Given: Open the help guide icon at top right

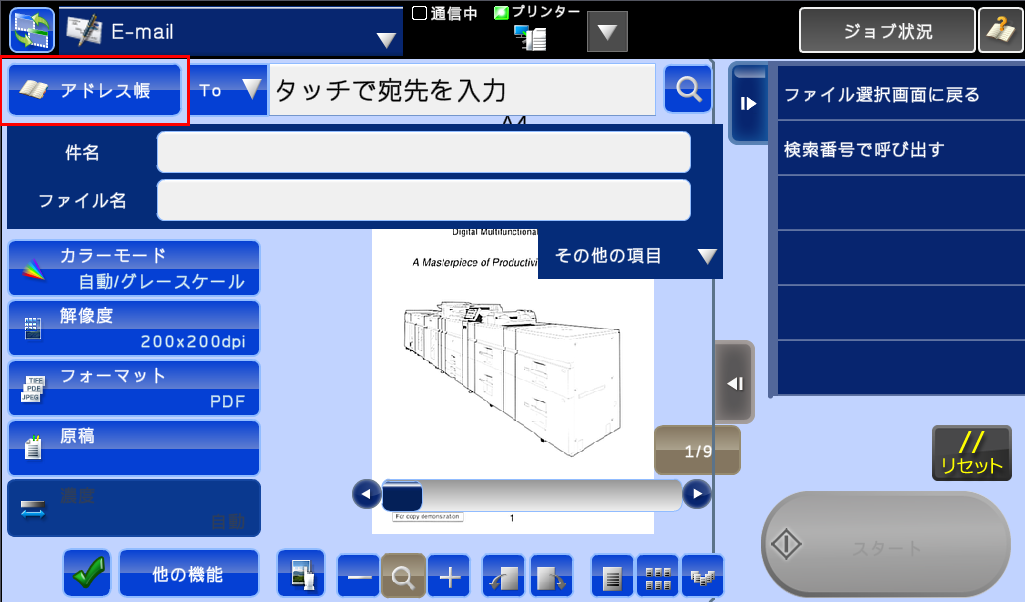Looking at the screenshot, I should point(1000,30).
